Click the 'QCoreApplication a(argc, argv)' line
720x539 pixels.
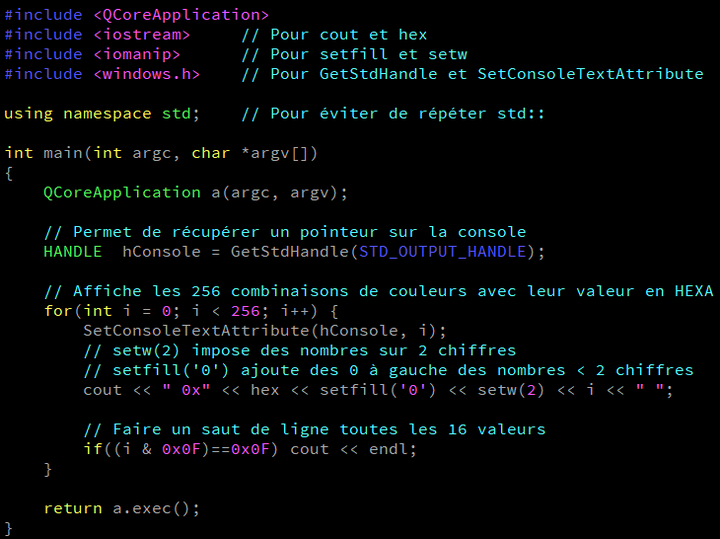[195, 192]
